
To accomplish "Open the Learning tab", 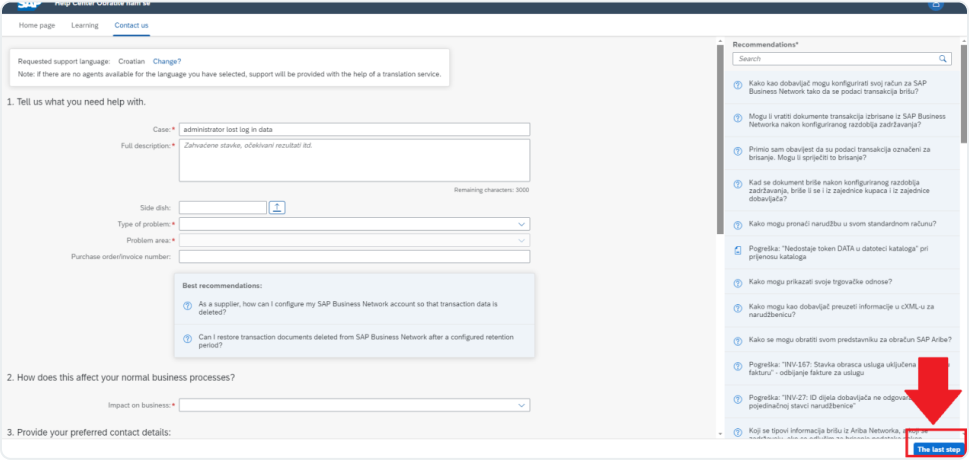I will [x=85, y=24].
